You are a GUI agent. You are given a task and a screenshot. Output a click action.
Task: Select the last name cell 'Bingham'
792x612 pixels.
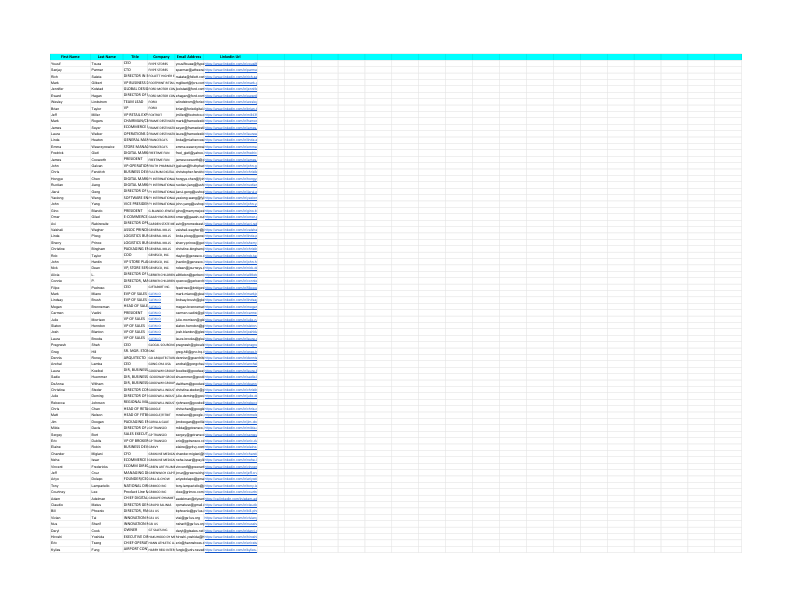(x=107, y=249)
